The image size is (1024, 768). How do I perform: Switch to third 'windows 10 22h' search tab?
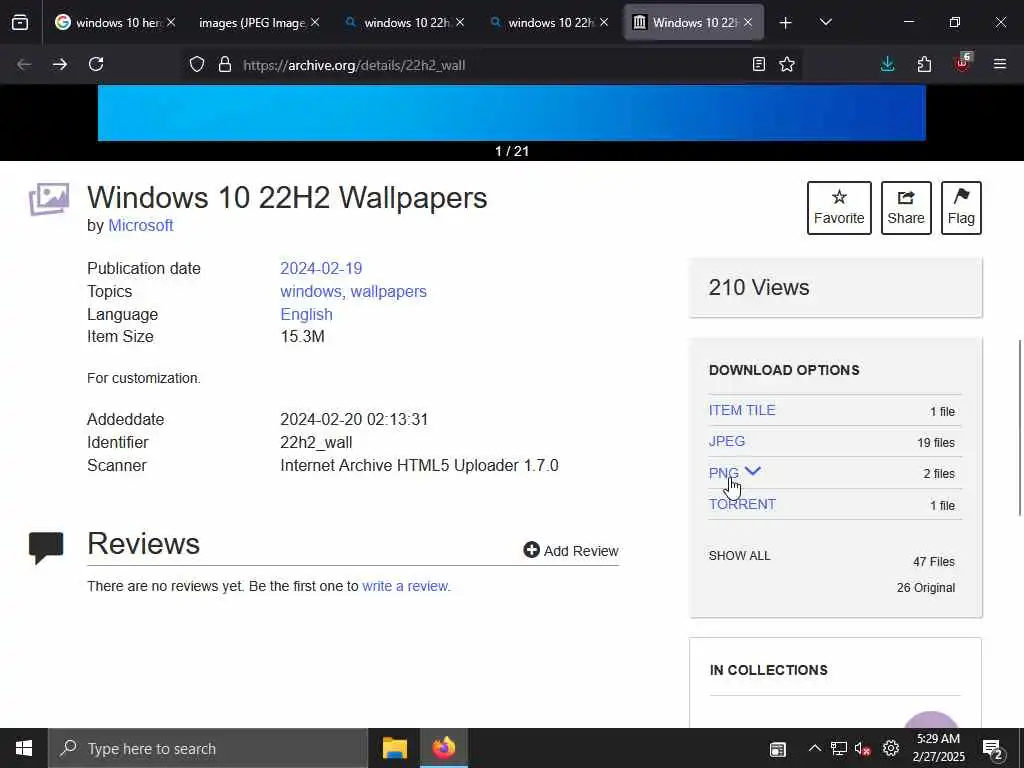550,23
